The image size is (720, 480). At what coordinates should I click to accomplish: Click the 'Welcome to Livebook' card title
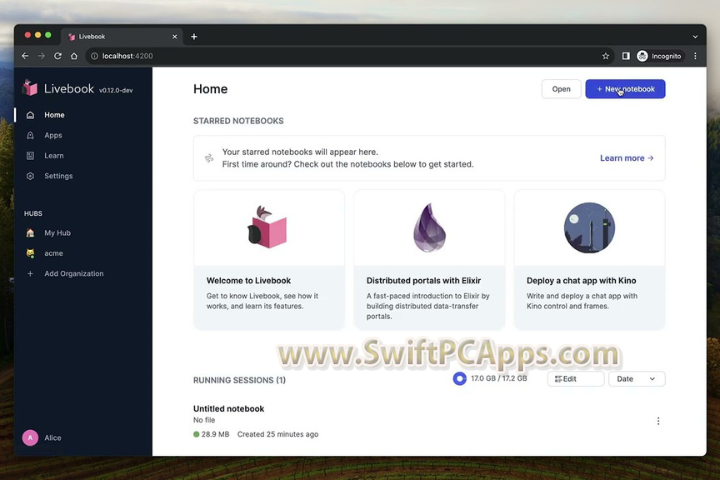(248, 281)
